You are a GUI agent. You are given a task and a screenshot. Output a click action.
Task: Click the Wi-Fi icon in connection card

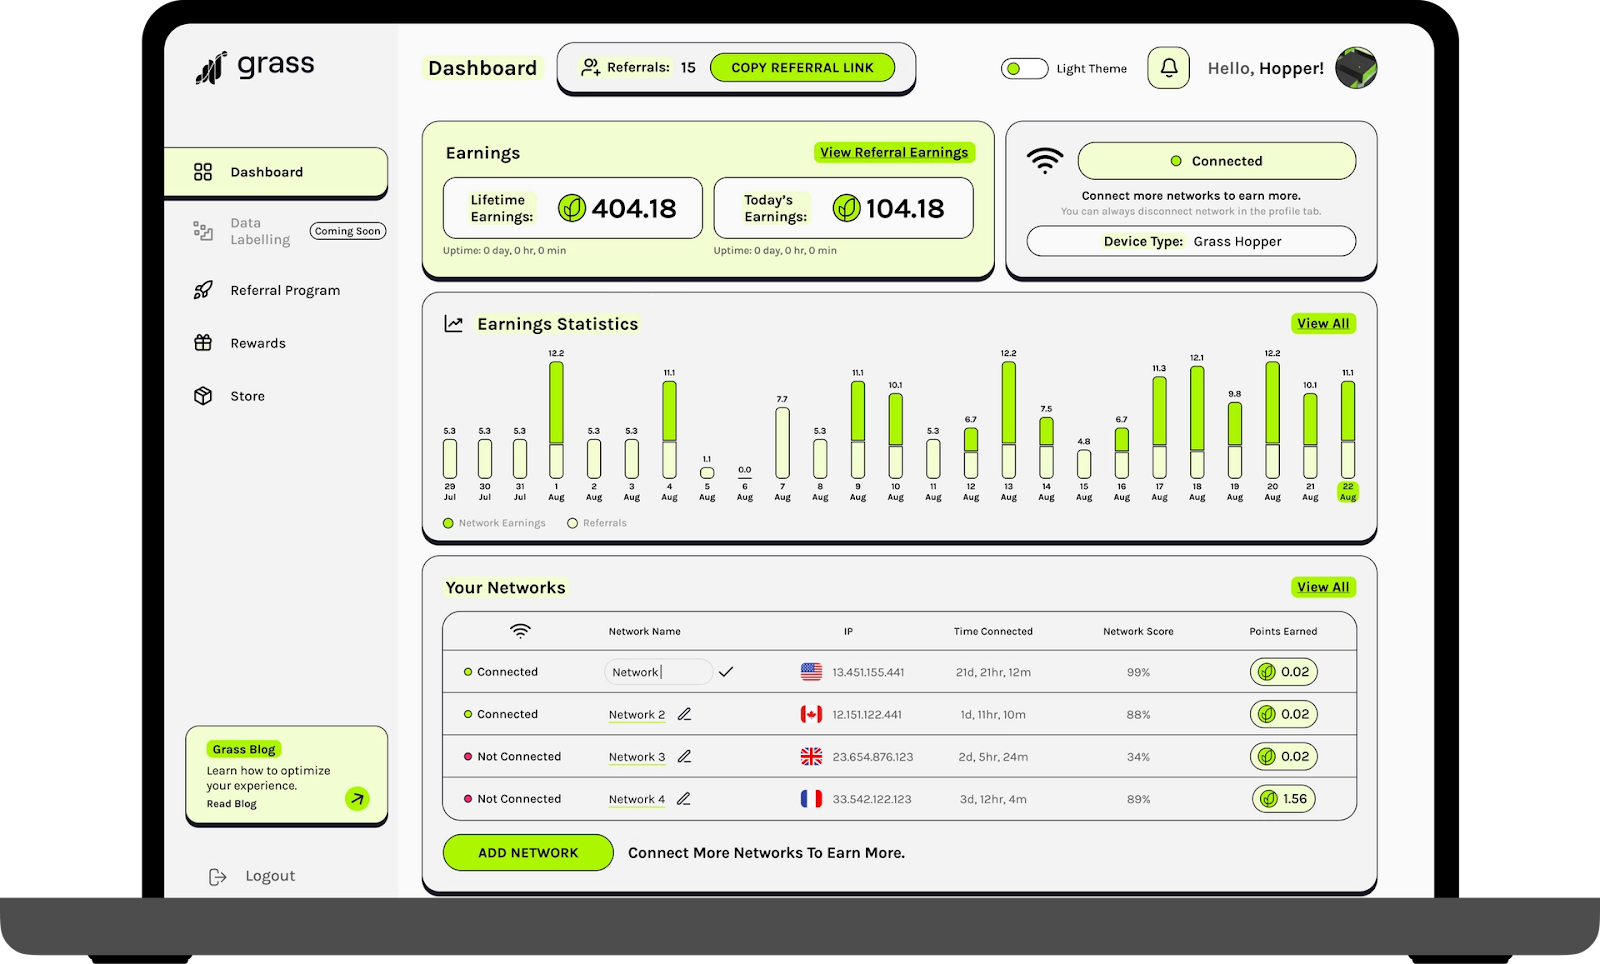tap(1045, 160)
